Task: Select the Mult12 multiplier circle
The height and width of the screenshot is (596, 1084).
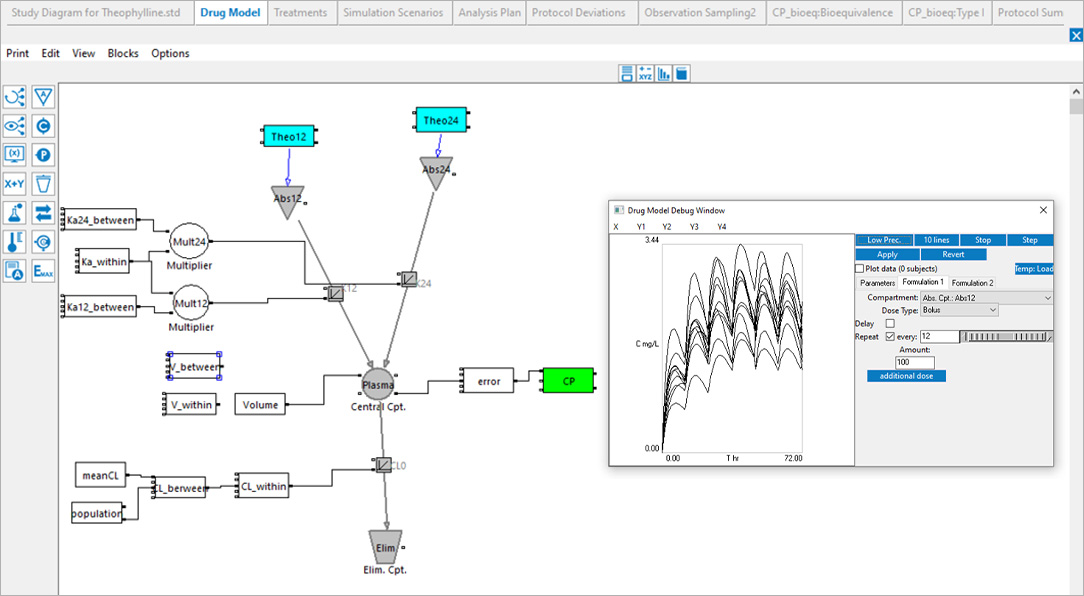Action: [x=191, y=304]
